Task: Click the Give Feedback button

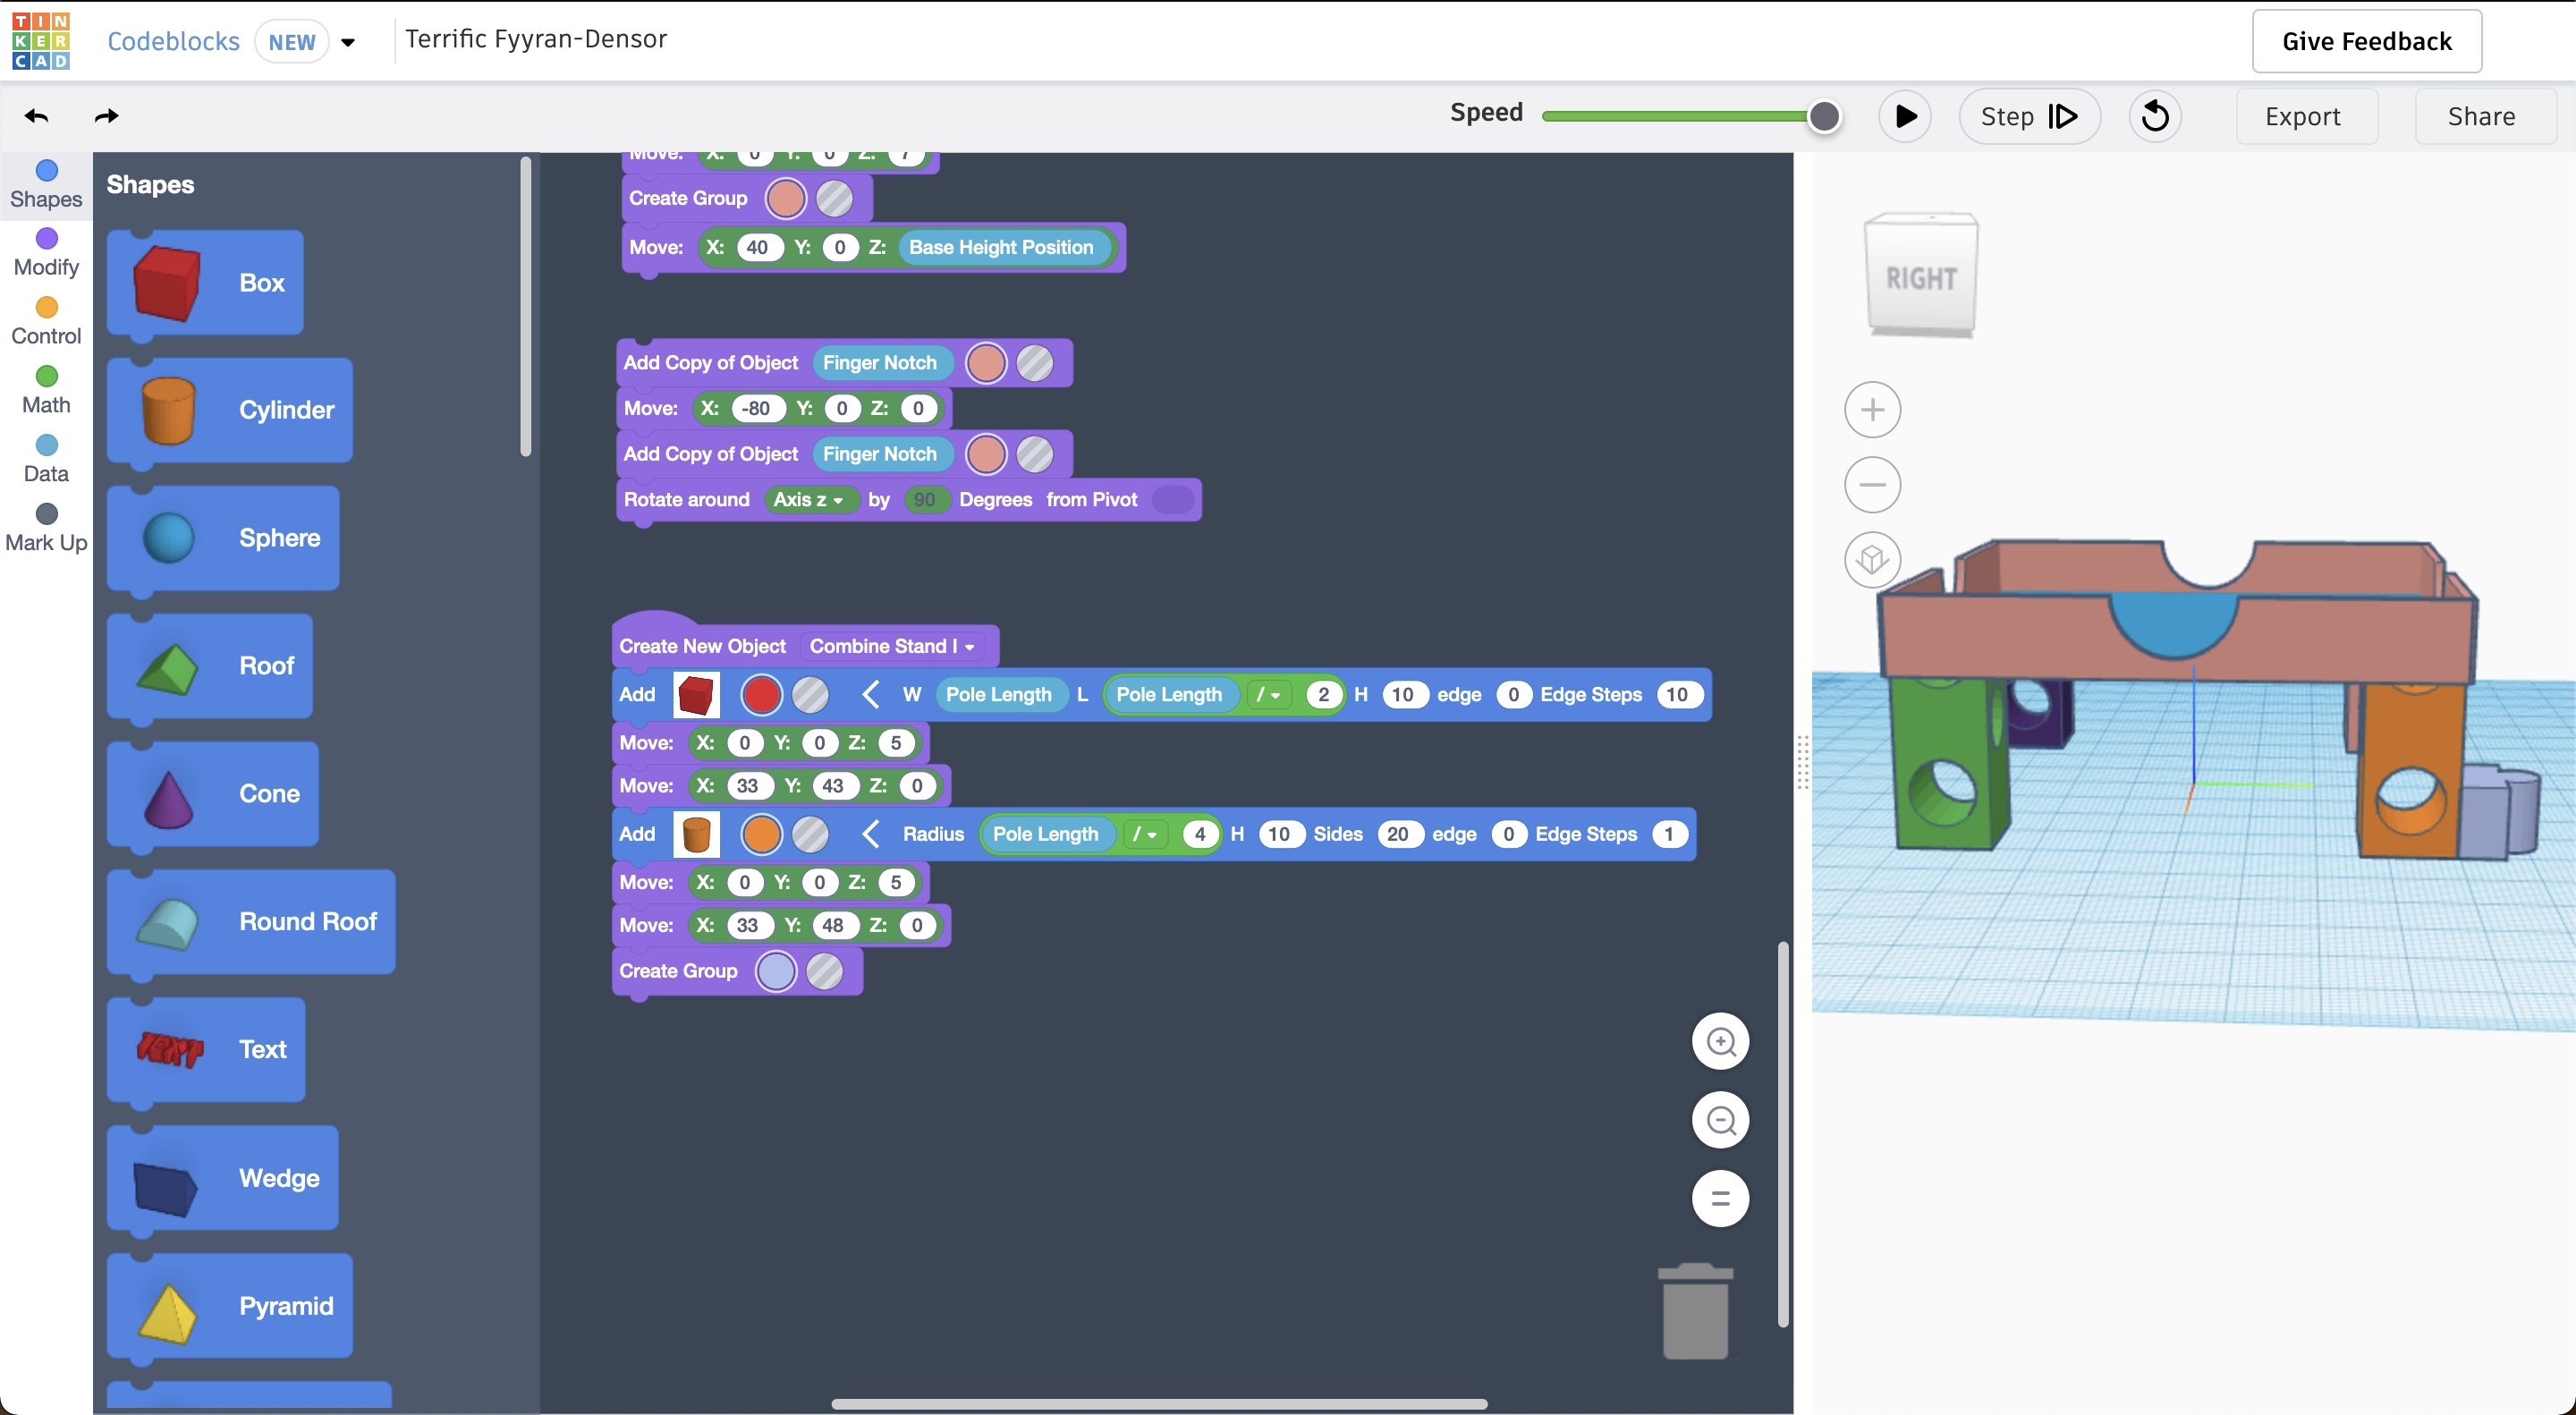Action: click(2366, 41)
